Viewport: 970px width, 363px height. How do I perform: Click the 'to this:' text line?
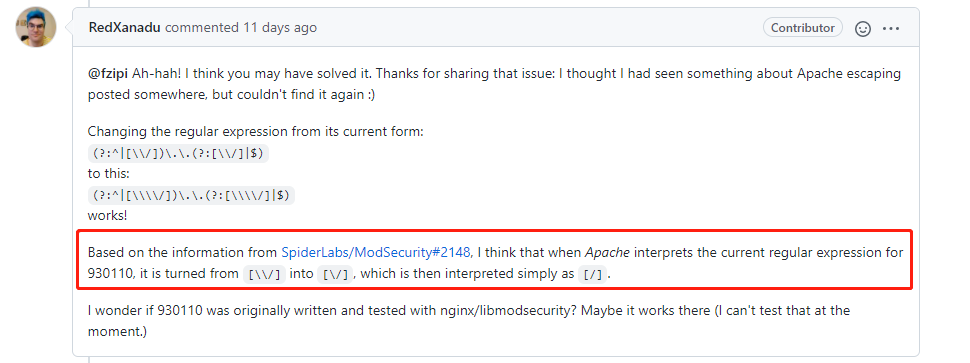pyautogui.click(x=108, y=174)
